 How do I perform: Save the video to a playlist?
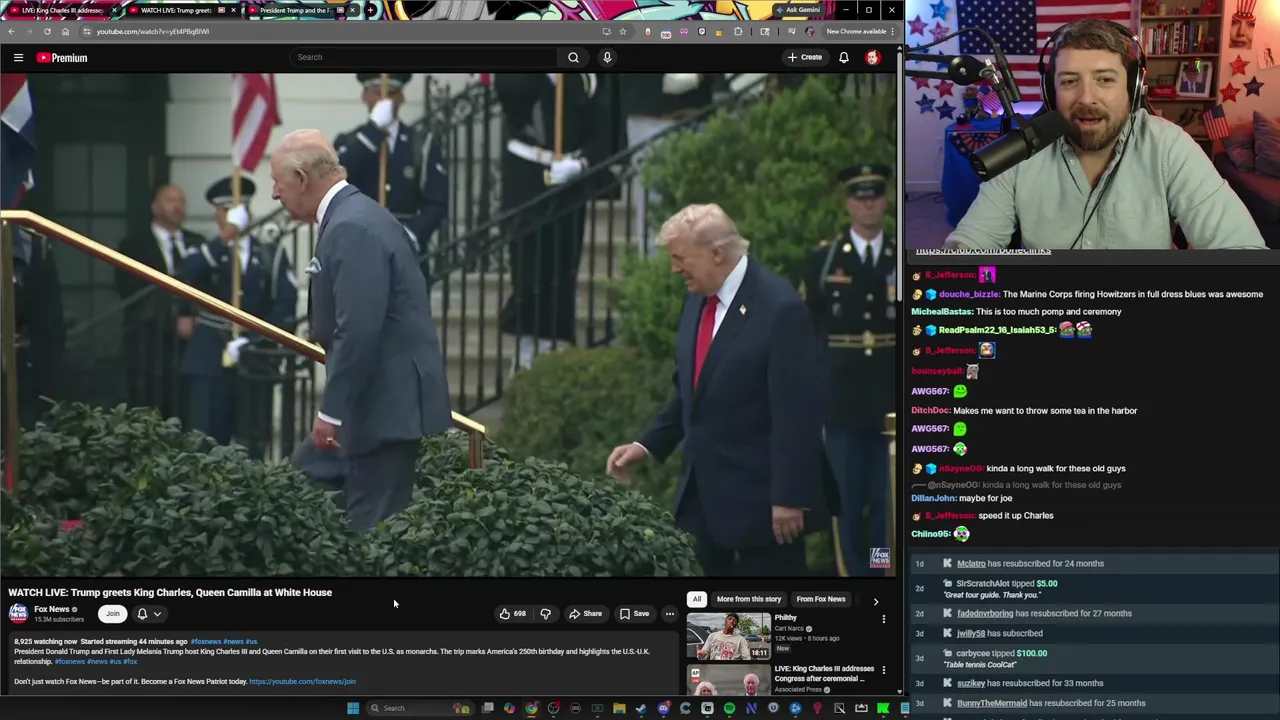point(634,614)
